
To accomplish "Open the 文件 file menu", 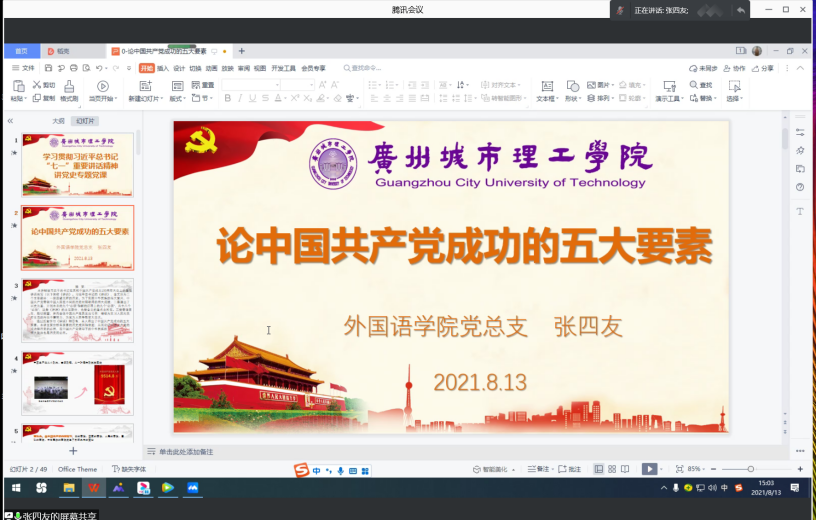I will tap(24, 68).
